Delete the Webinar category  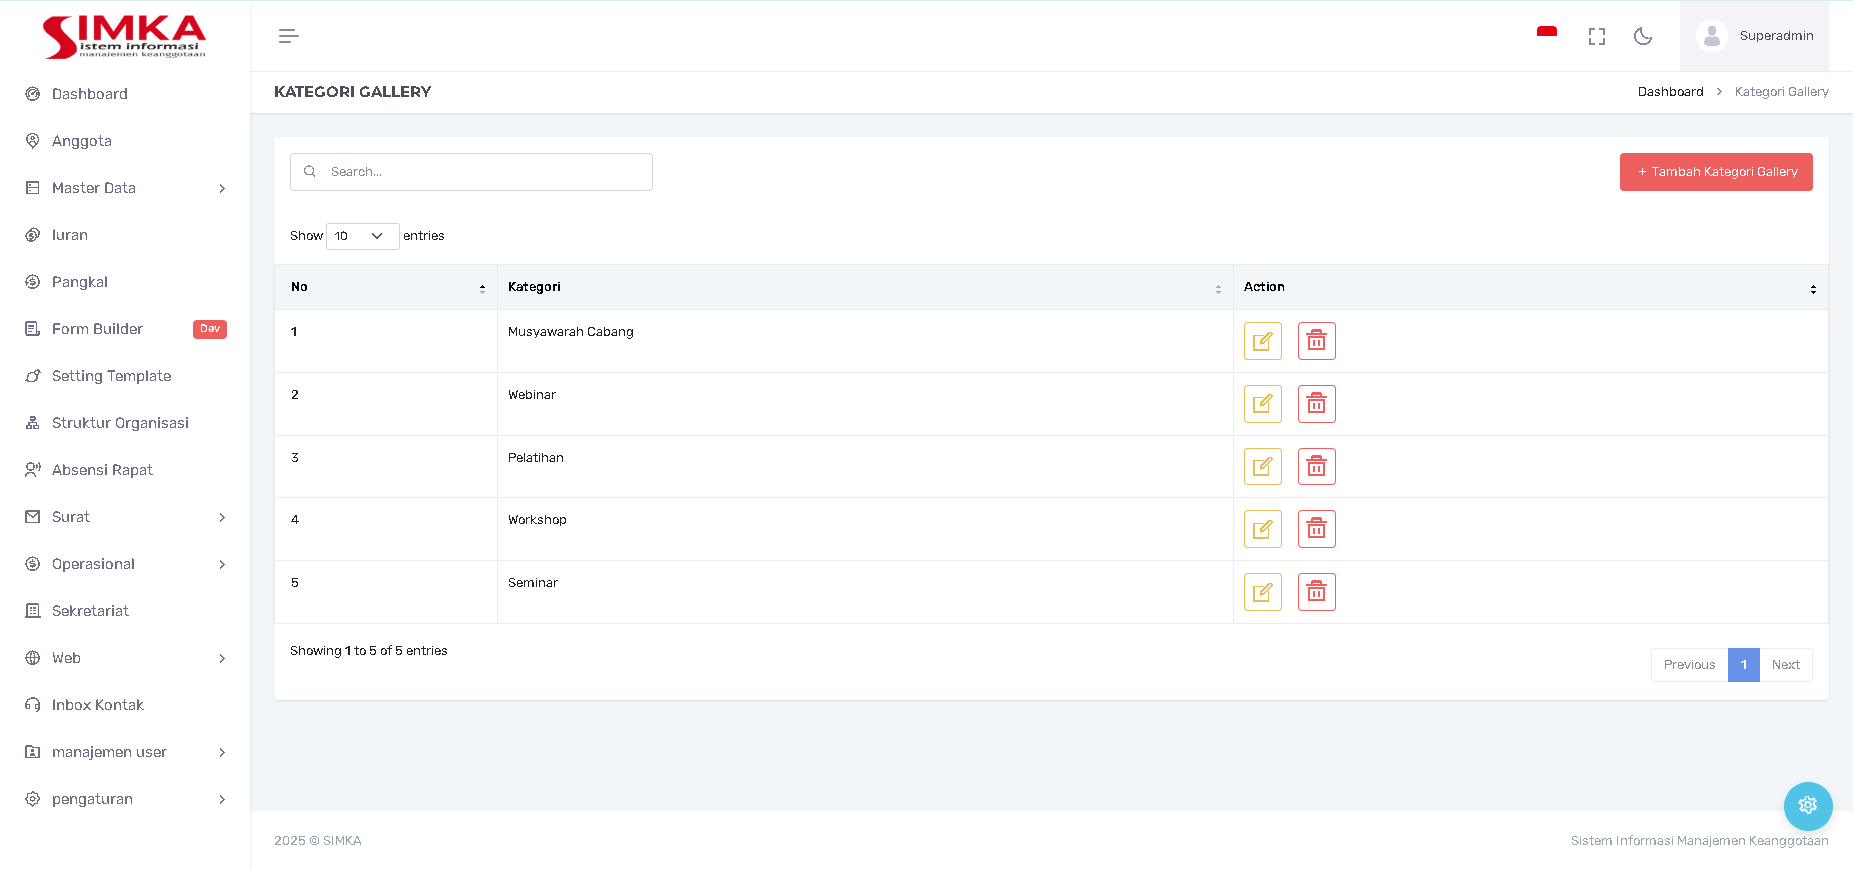coord(1316,404)
